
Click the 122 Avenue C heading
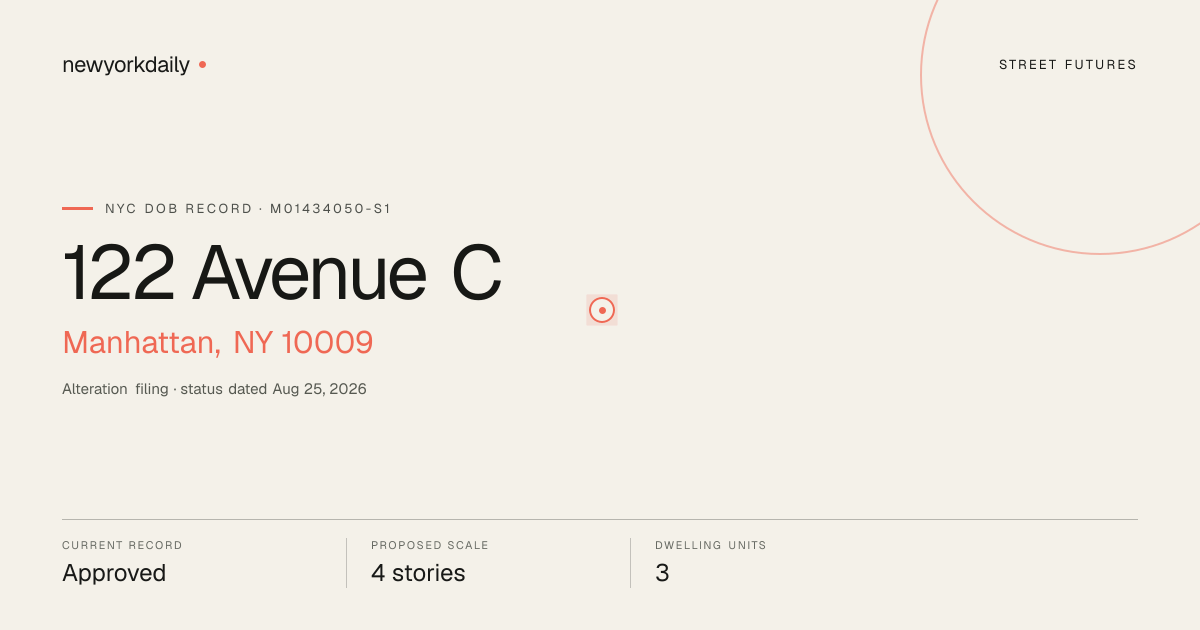pos(282,272)
